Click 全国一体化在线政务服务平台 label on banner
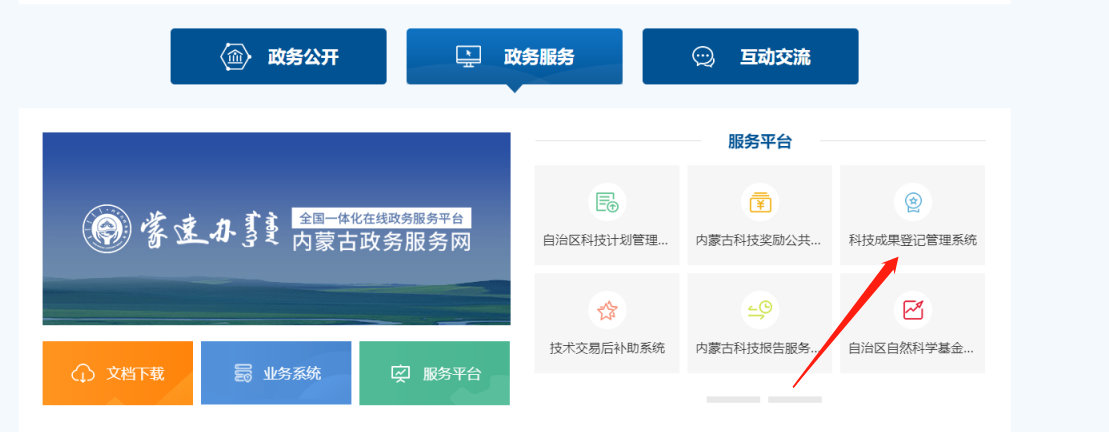The height and width of the screenshot is (432, 1109). tap(382, 217)
